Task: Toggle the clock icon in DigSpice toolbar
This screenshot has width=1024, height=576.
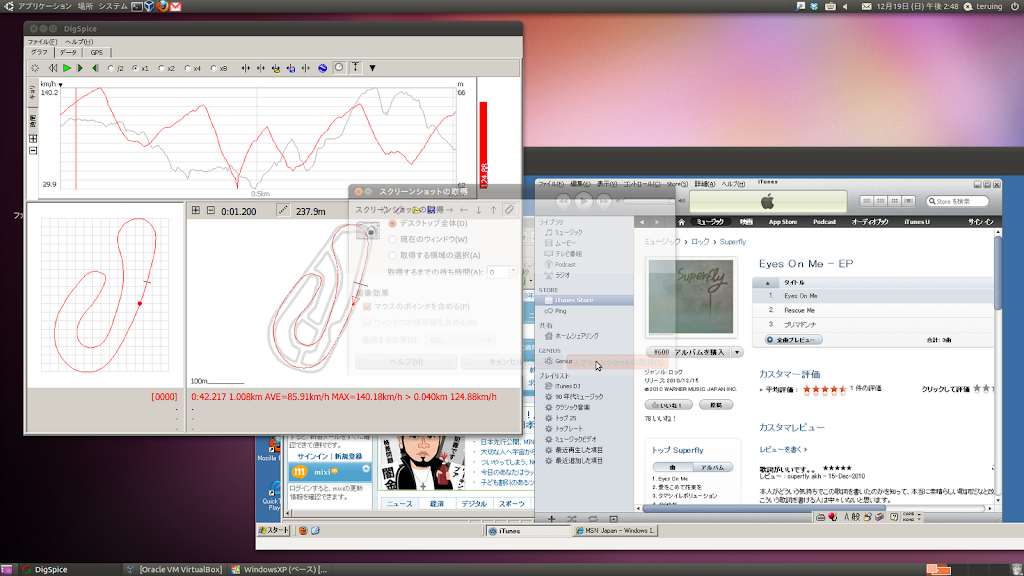Action: [x=339, y=67]
